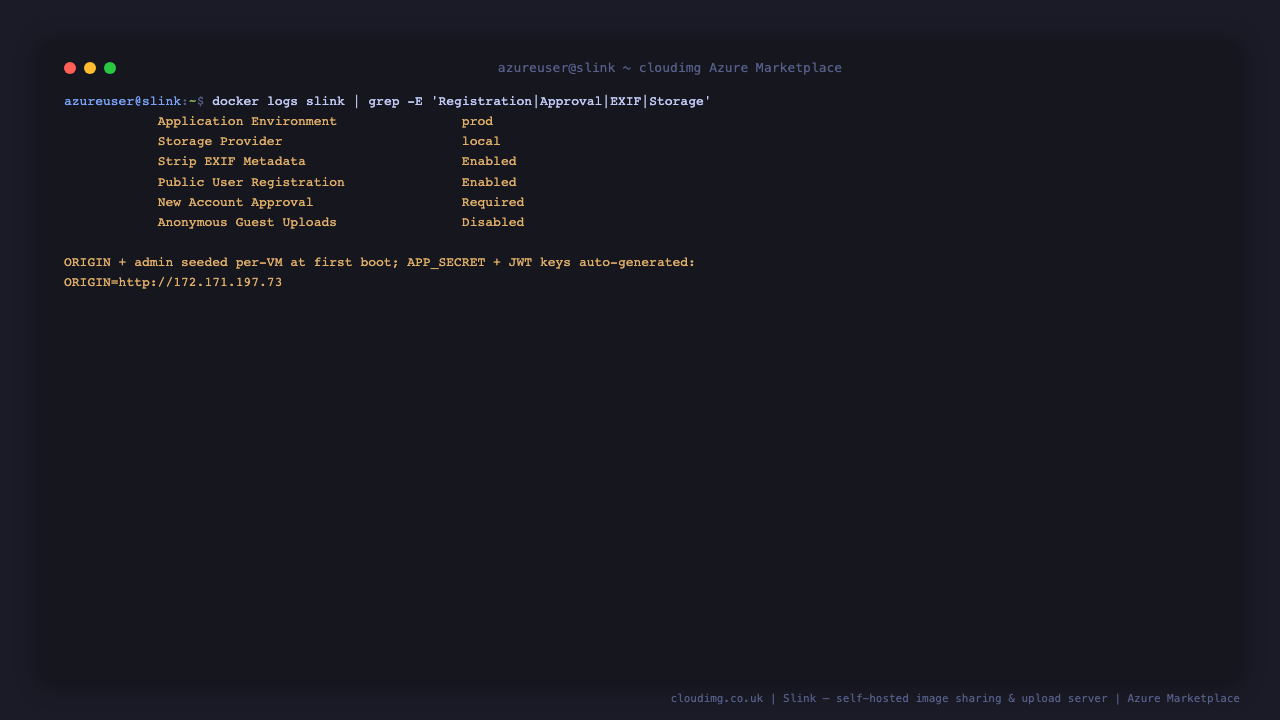Click the 'New Account Approval' label

pyautogui.click(x=235, y=202)
